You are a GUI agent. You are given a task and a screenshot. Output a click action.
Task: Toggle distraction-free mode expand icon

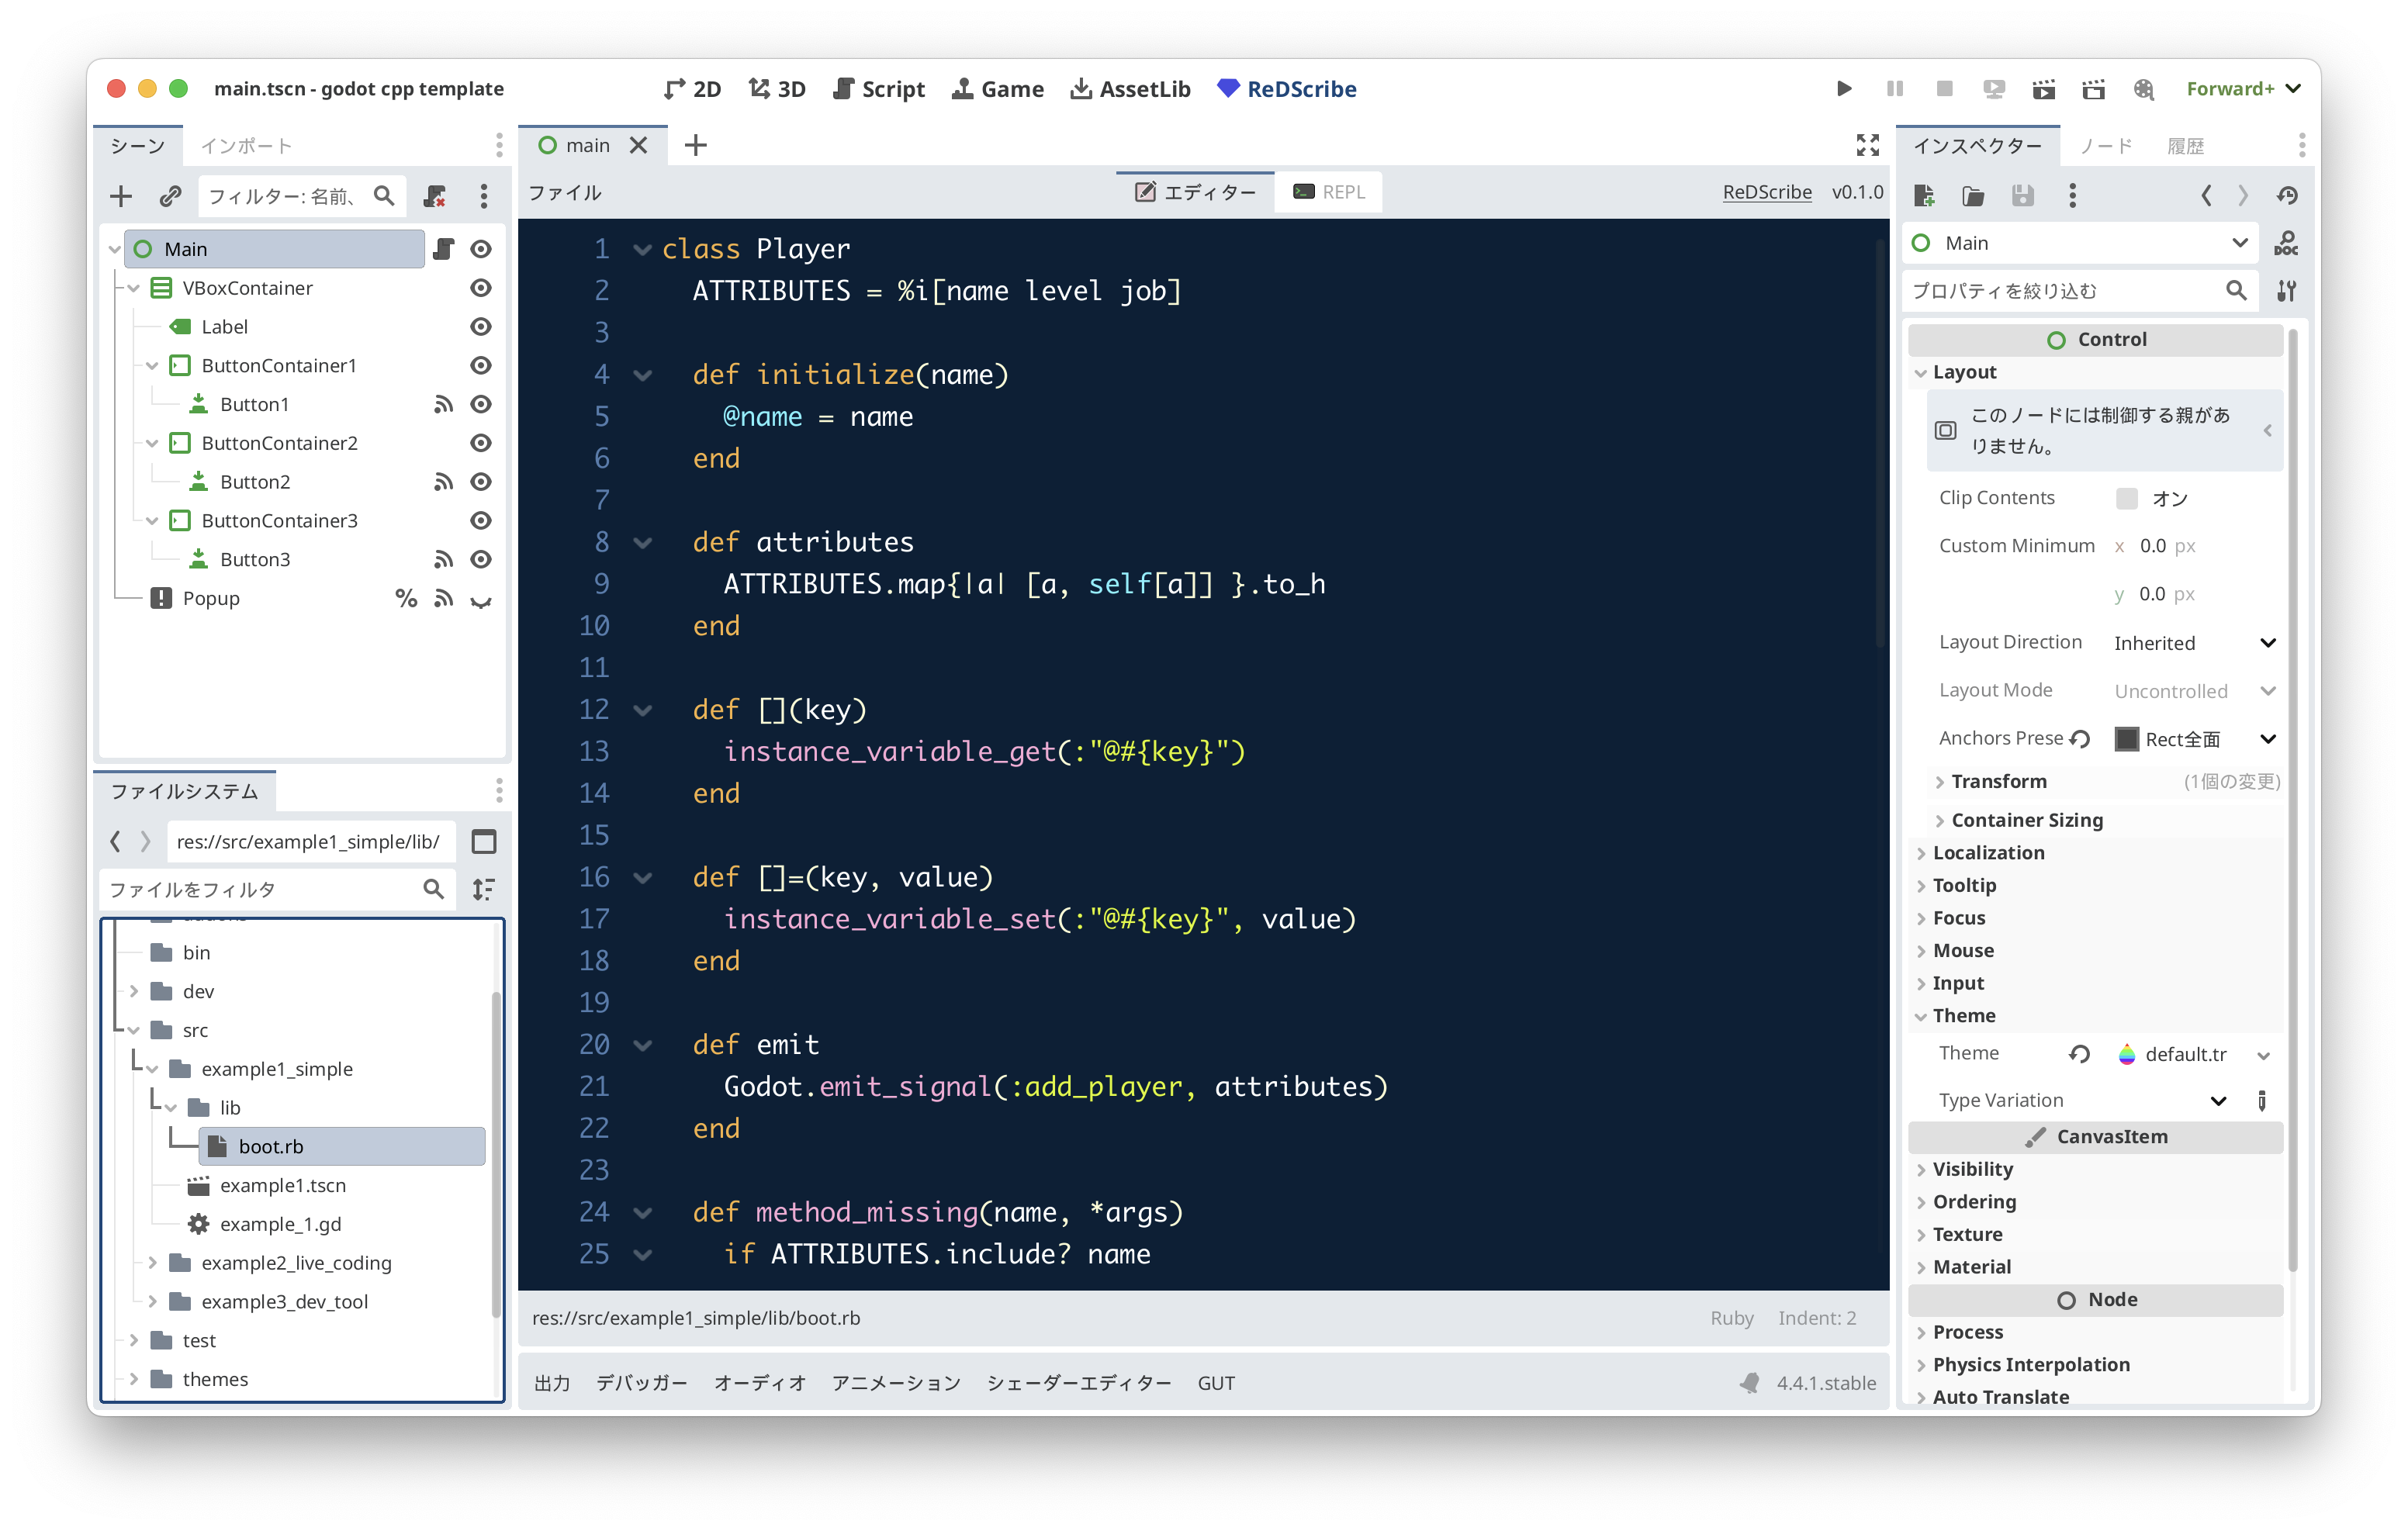[x=1867, y=145]
